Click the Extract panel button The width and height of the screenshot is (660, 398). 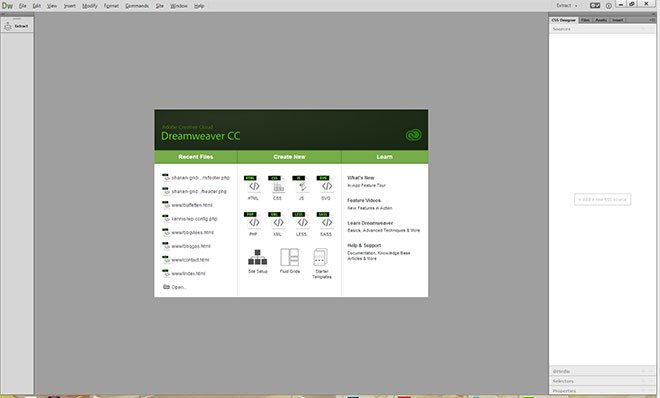[17, 26]
